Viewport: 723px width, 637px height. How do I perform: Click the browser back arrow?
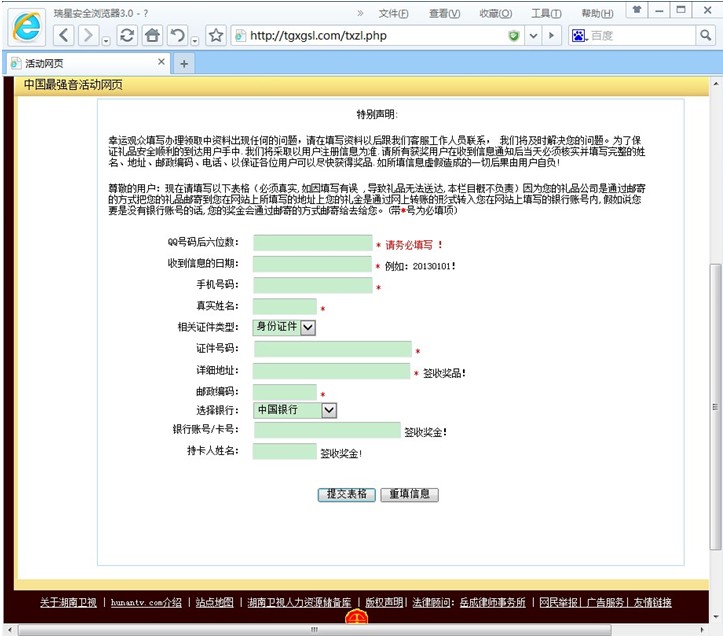(64, 35)
